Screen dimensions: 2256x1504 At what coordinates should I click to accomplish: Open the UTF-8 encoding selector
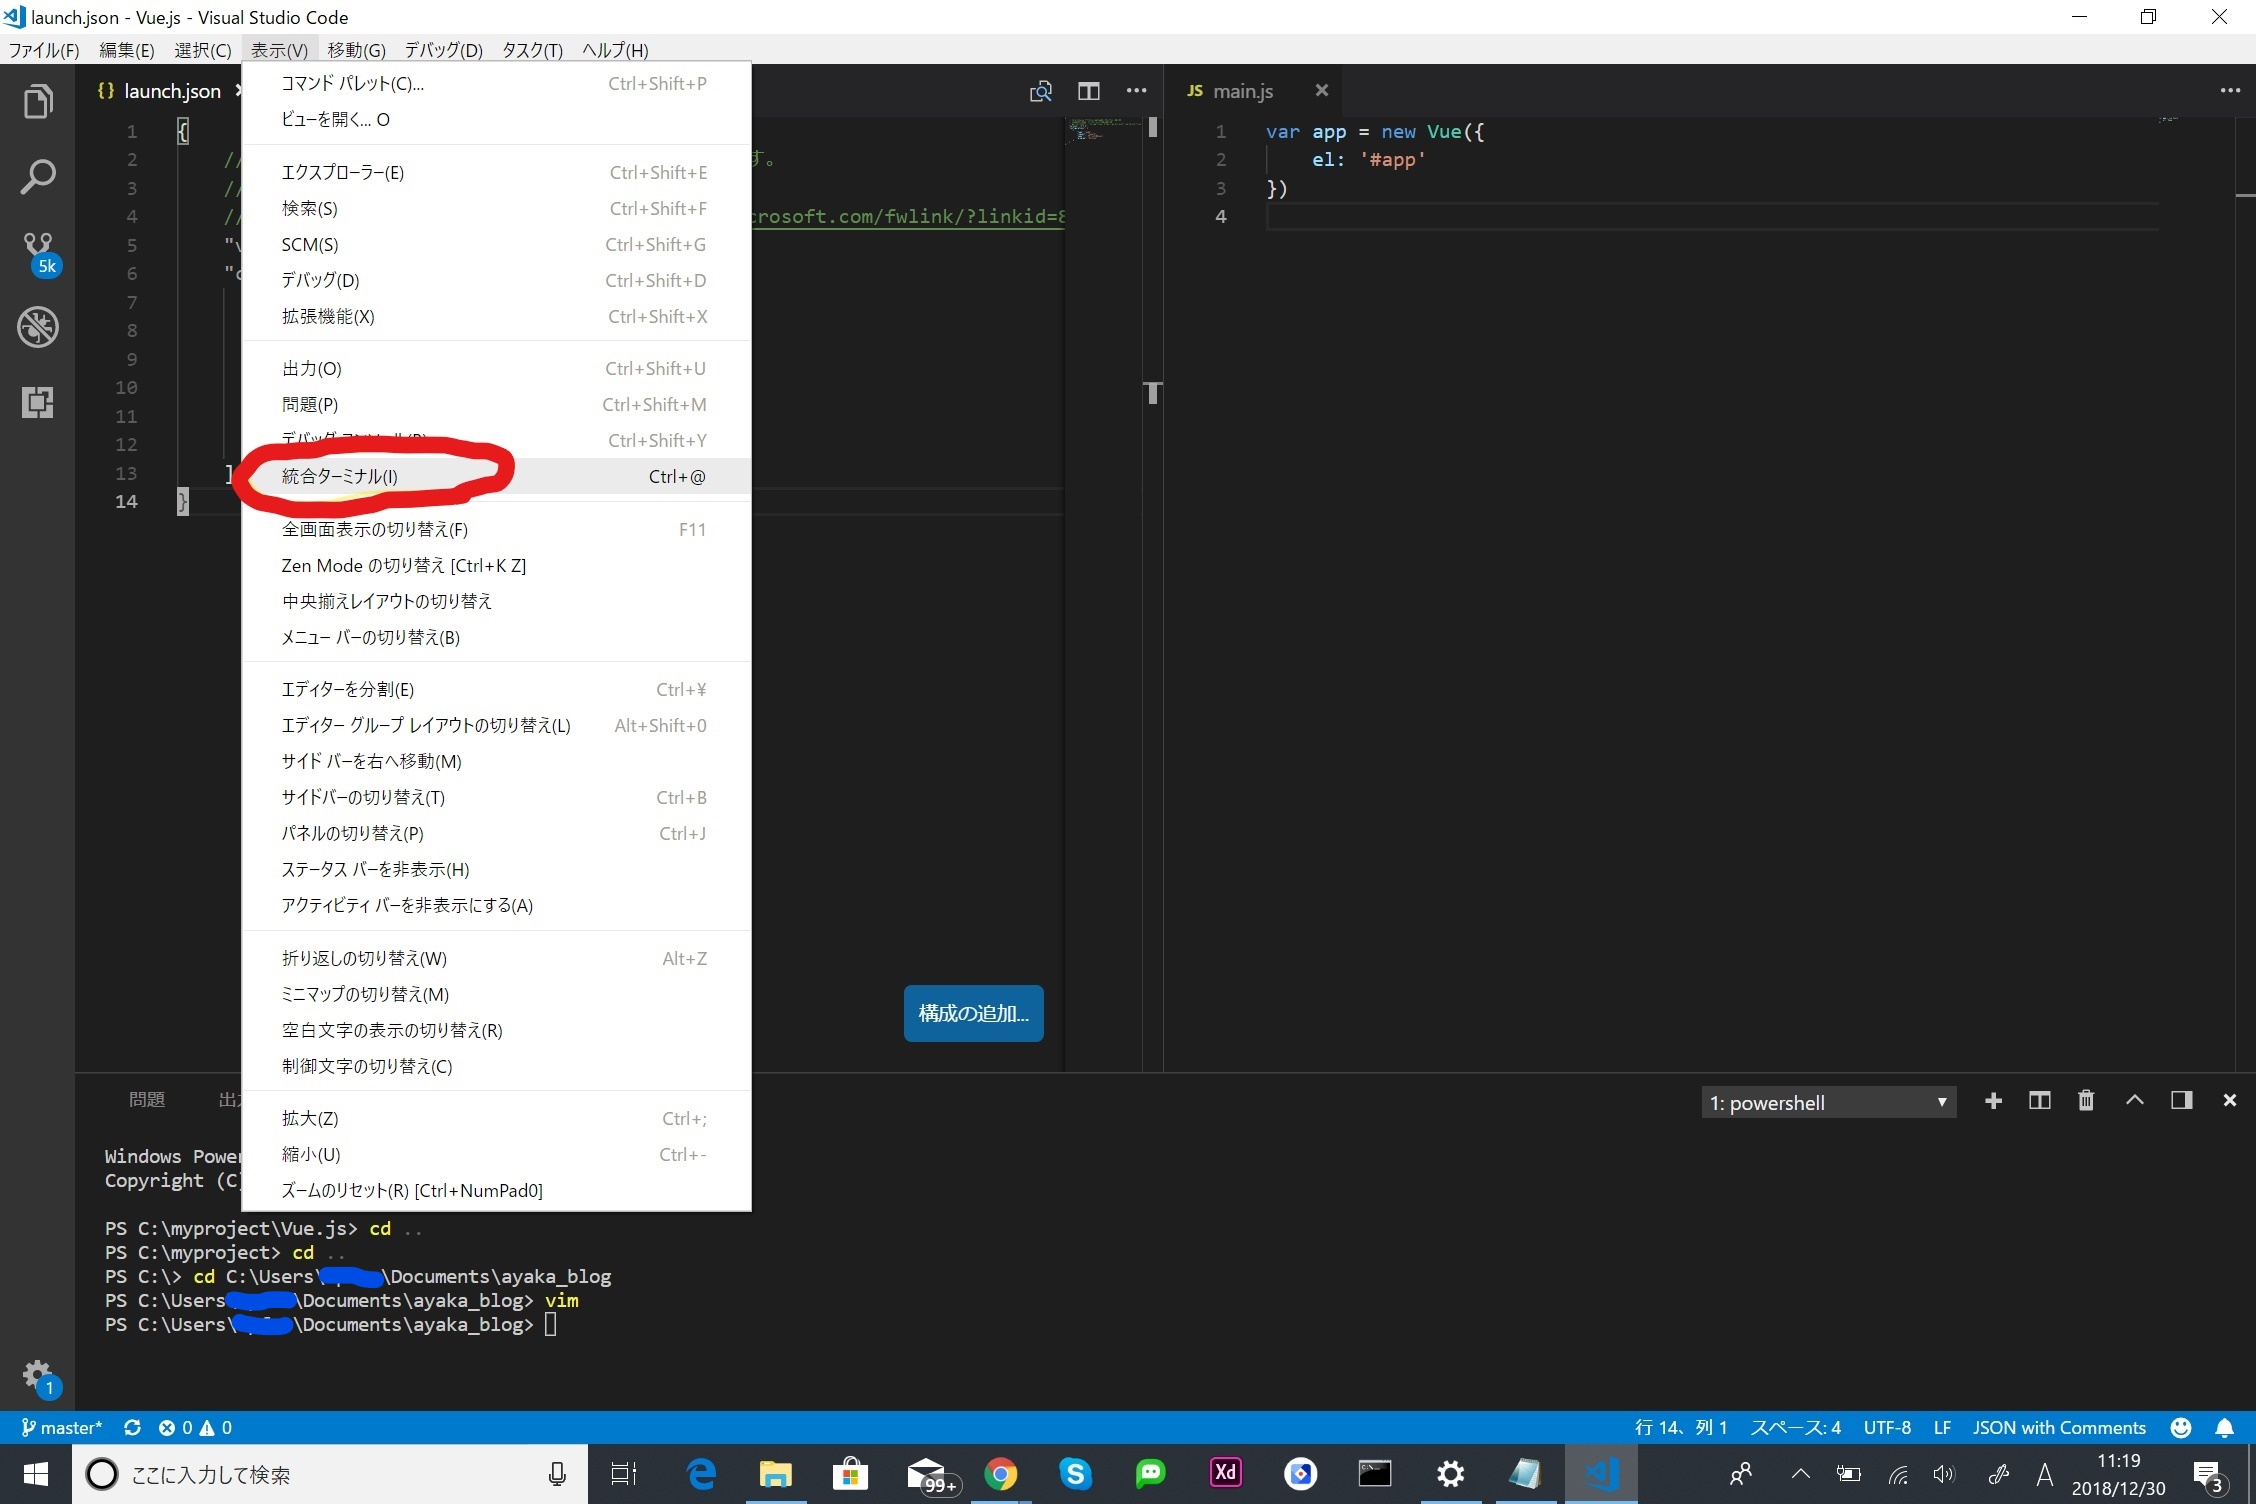click(x=1886, y=1427)
